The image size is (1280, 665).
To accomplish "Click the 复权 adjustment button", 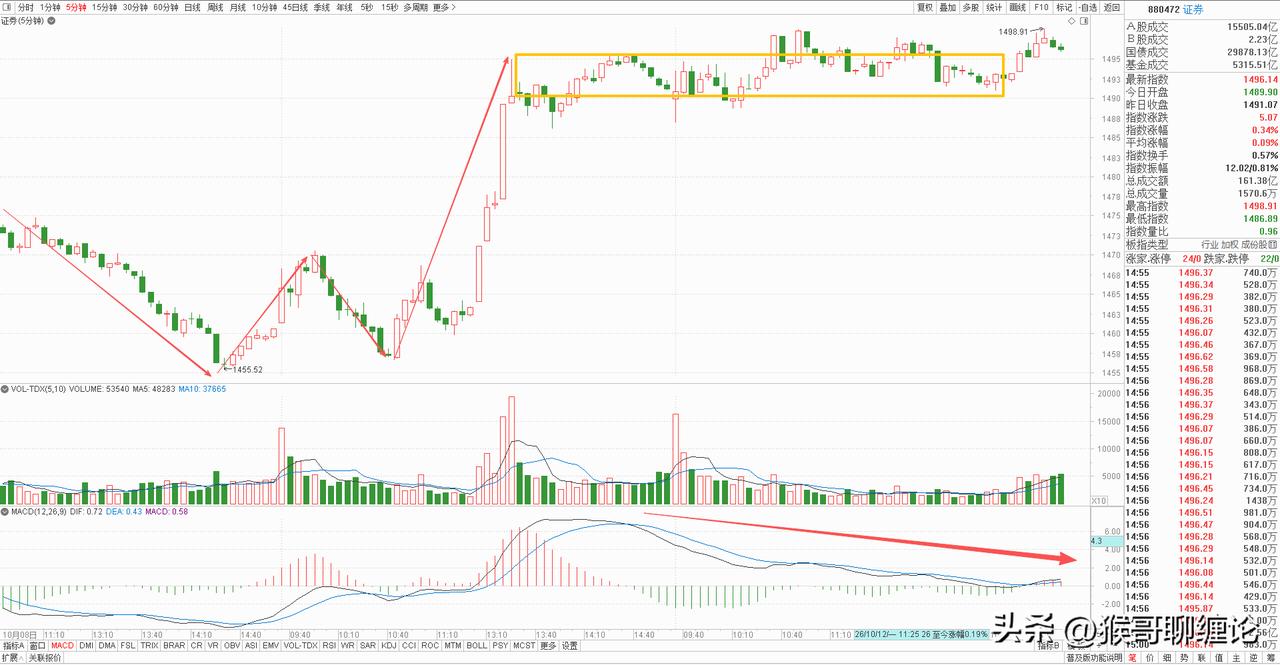I will [925, 7].
